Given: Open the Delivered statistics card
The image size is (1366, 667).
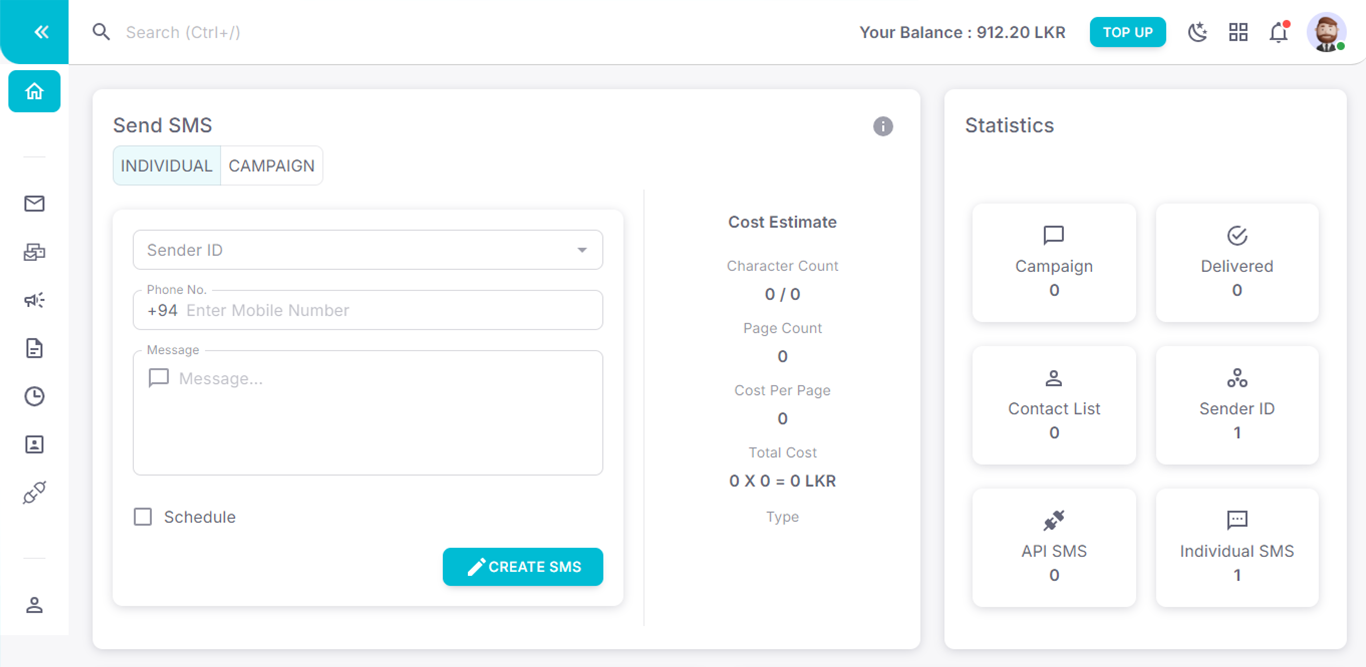Looking at the screenshot, I should (1237, 263).
